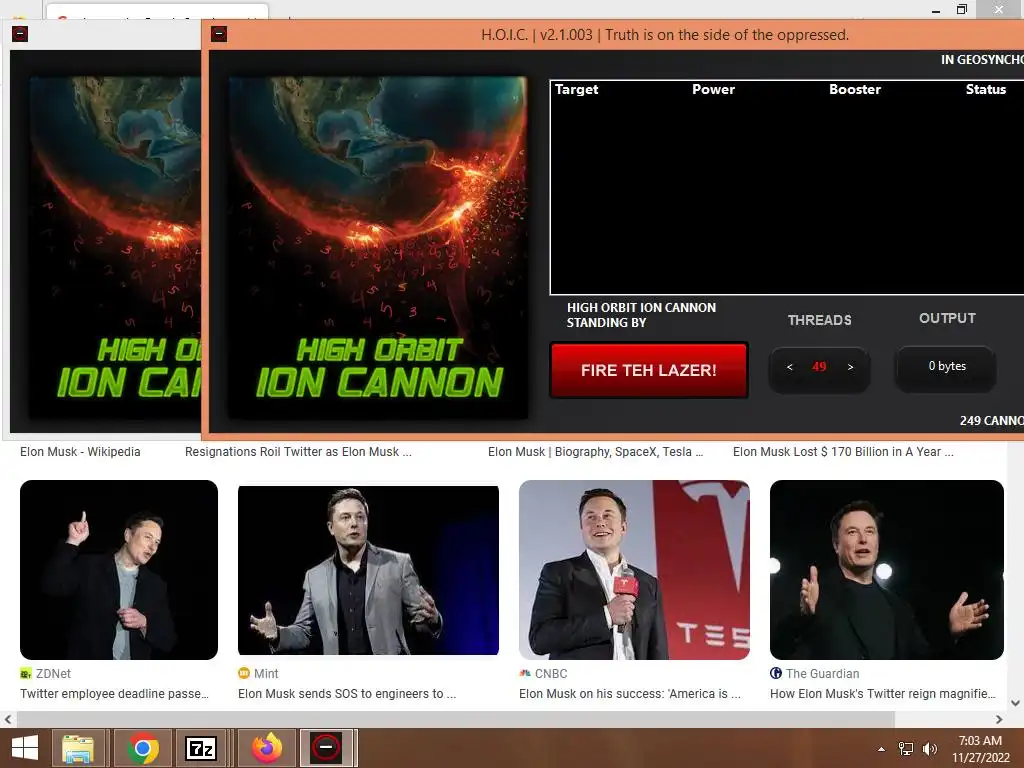Show hidden system tray icons
The height and width of the screenshot is (768, 1024).
click(882, 749)
